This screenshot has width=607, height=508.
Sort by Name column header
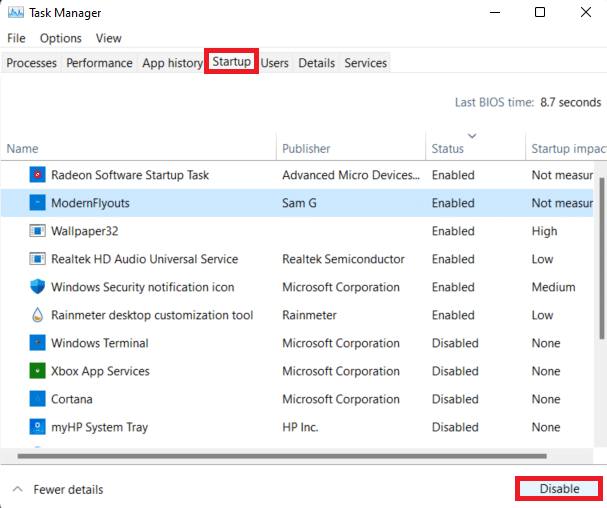[23, 149]
